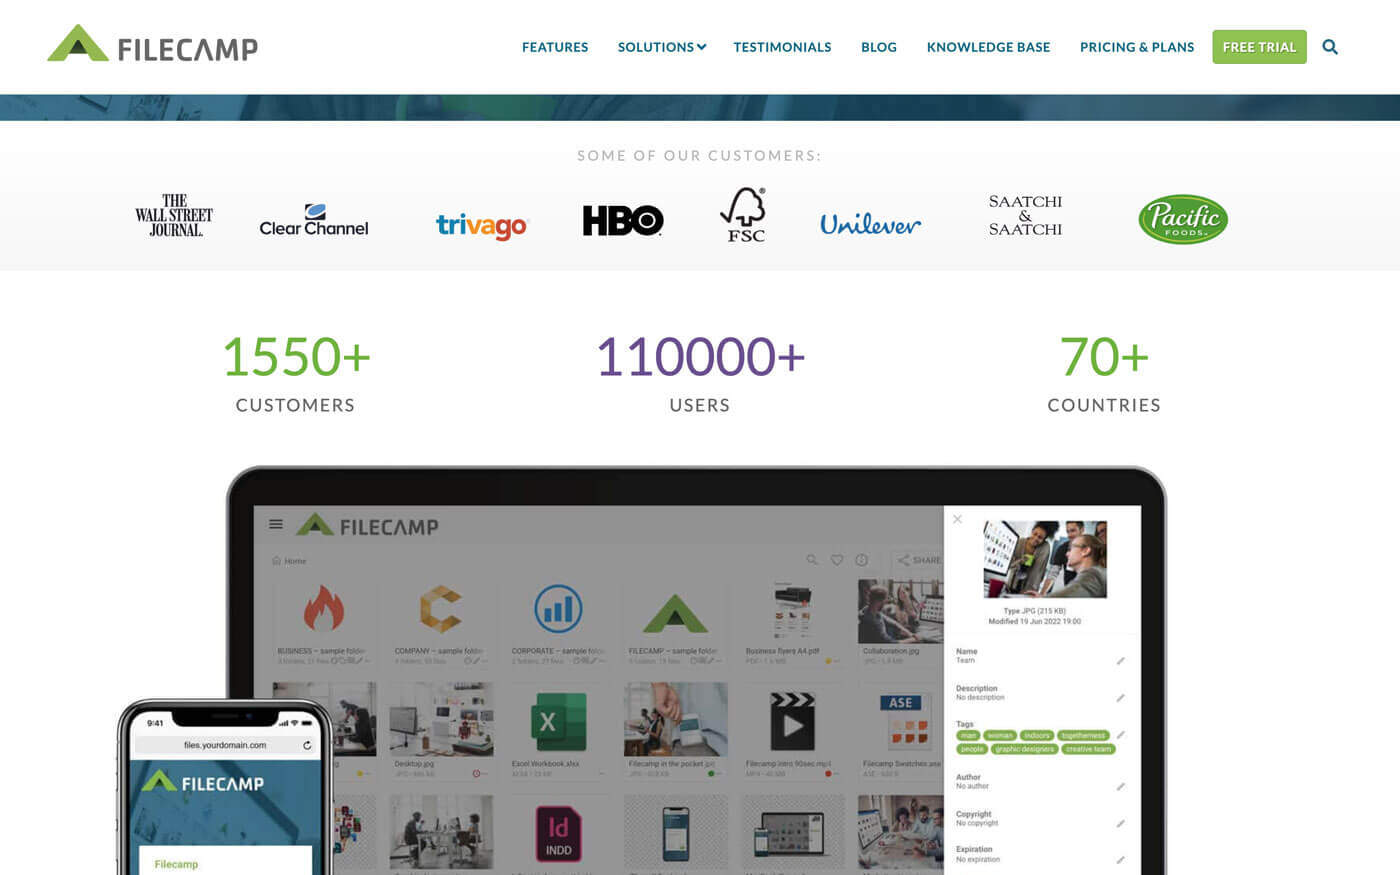Expand the SOLUTIONS dropdown menu
Image resolution: width=1400 pixels, height=875 pixels.
click(662, 47)
